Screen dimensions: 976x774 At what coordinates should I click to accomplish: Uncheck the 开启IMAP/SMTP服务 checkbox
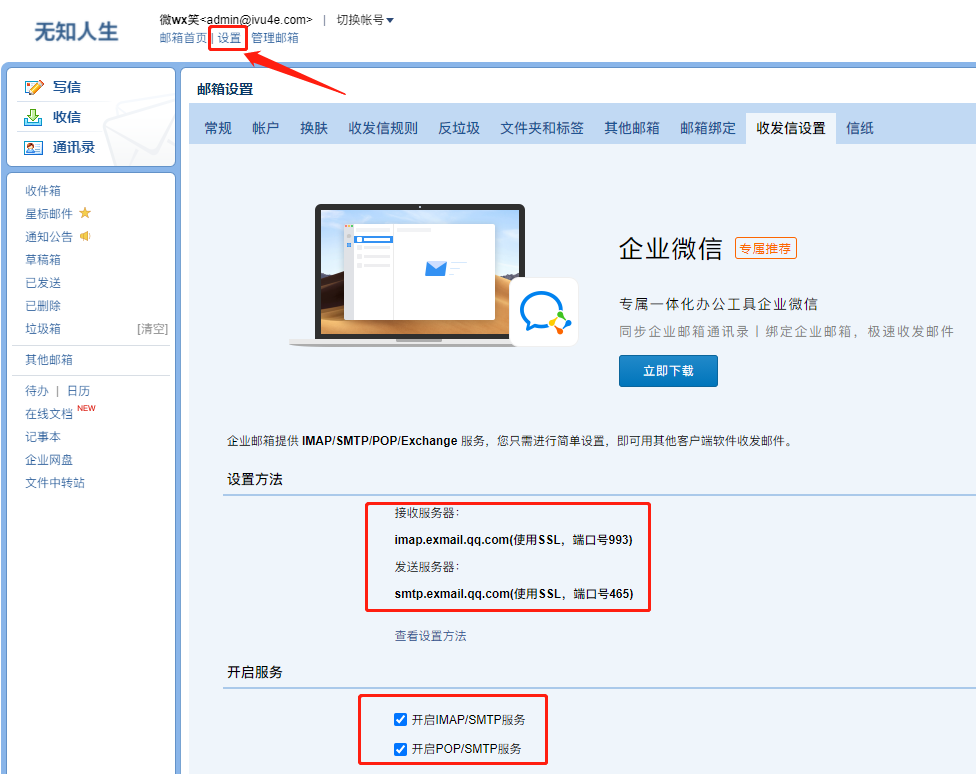(401, 719)
